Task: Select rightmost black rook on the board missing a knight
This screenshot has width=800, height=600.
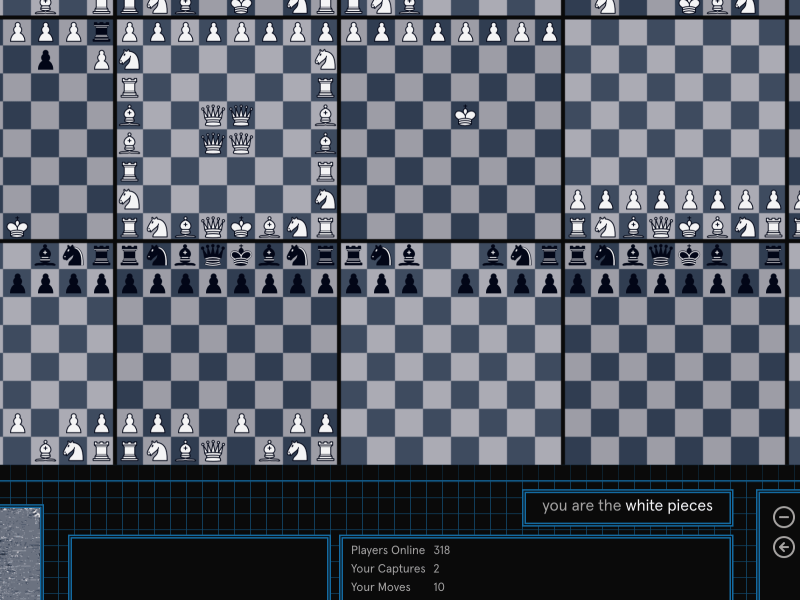Action: [x=773, y=256]
